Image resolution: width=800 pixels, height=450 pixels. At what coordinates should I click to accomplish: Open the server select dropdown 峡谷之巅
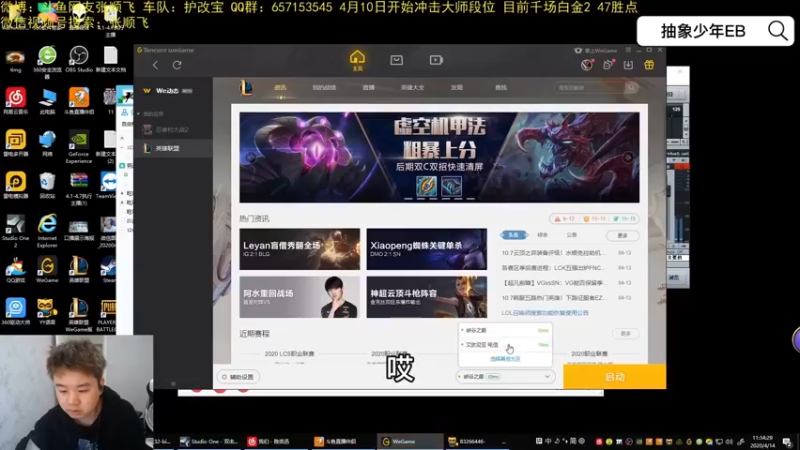click(505, 377)
